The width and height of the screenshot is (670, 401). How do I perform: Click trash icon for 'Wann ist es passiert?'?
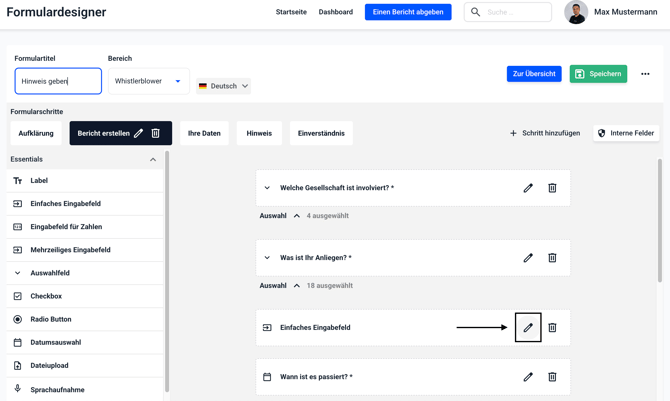click(552, 377)
